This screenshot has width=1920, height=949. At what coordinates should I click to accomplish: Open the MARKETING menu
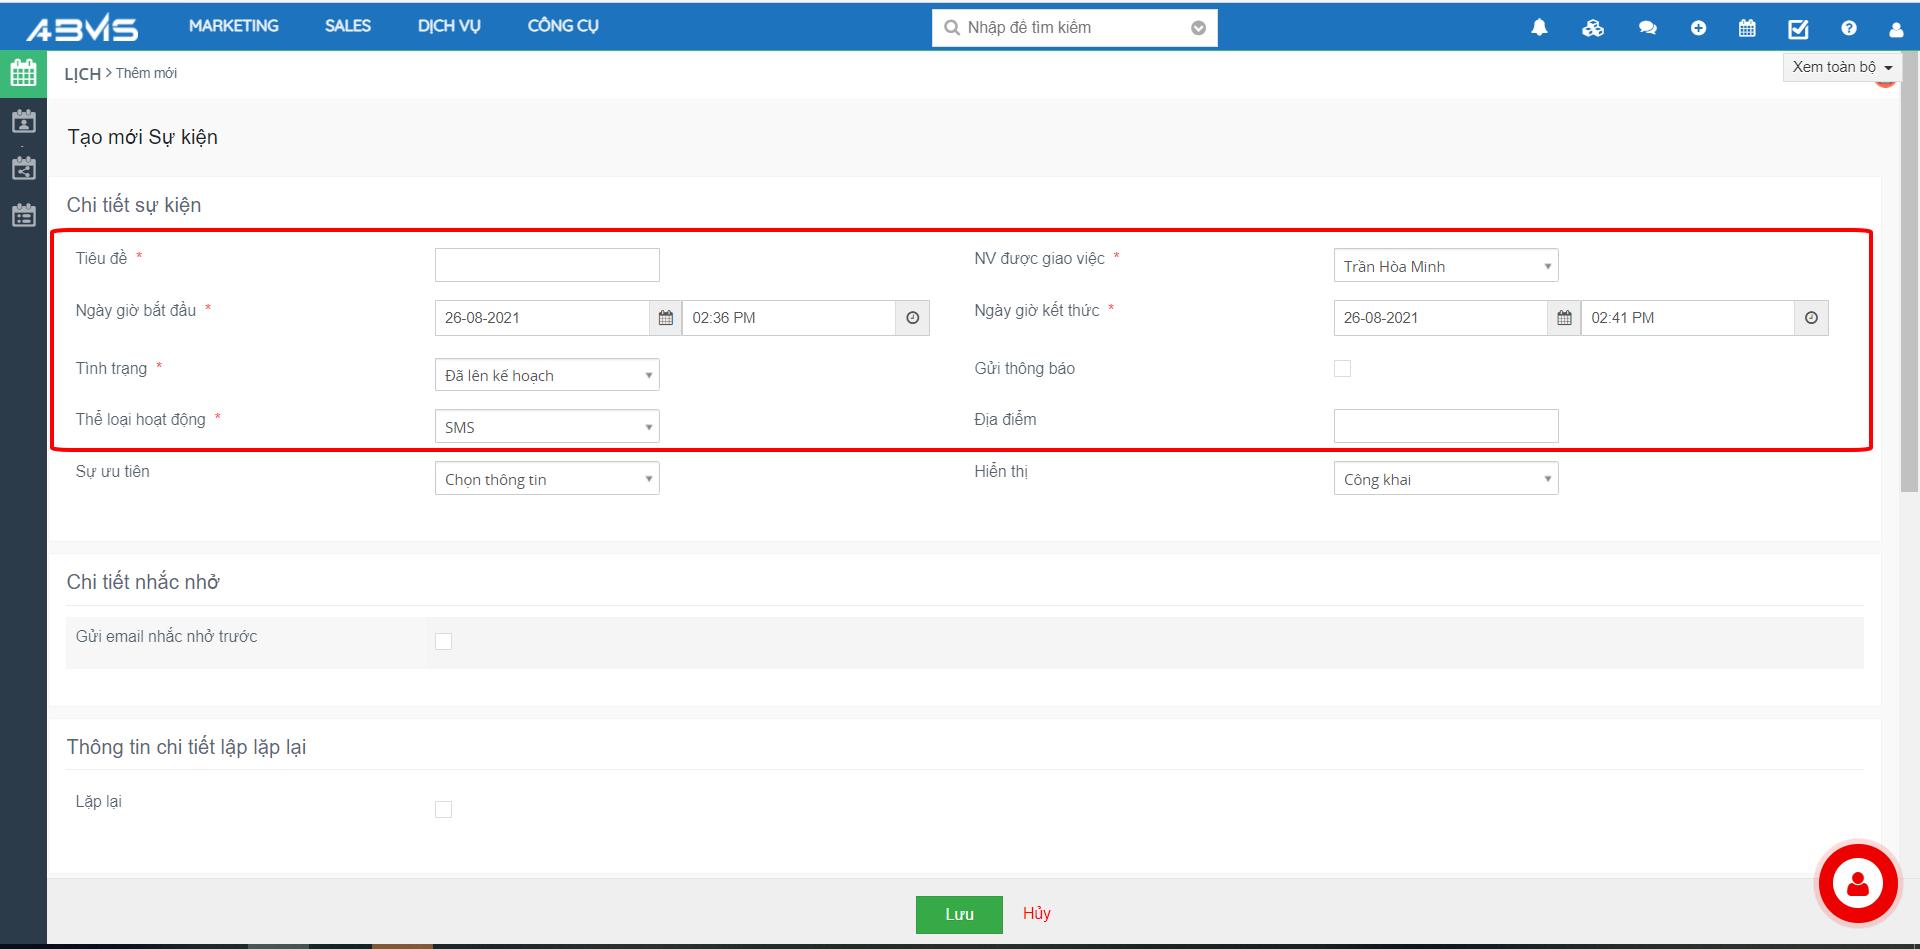pos(234,26)
